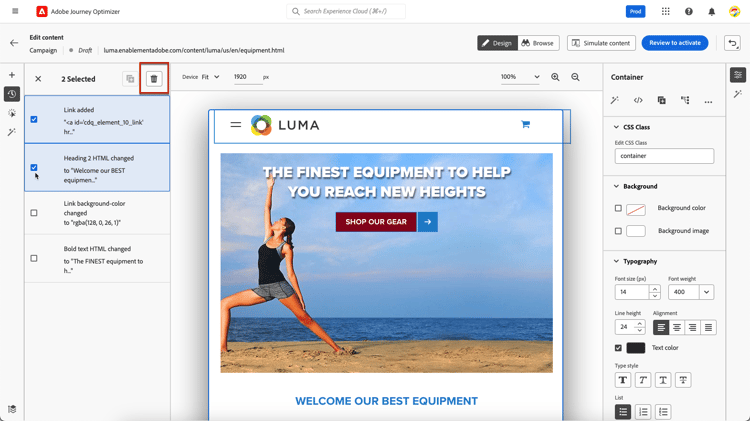Open the Background image swatch
The width and height of the screenshot is (750, 421).
click(x=636, y=231)
